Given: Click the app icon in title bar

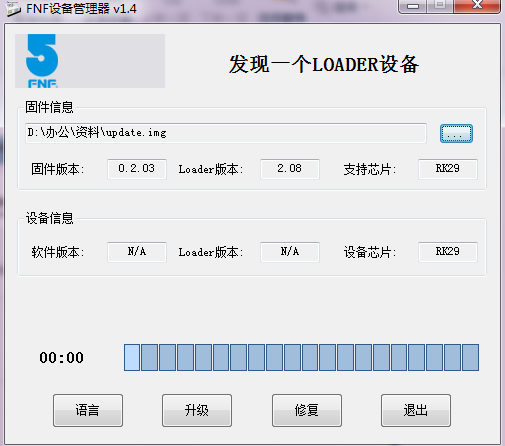Looking at the screenshot, I should click(14, 8).
